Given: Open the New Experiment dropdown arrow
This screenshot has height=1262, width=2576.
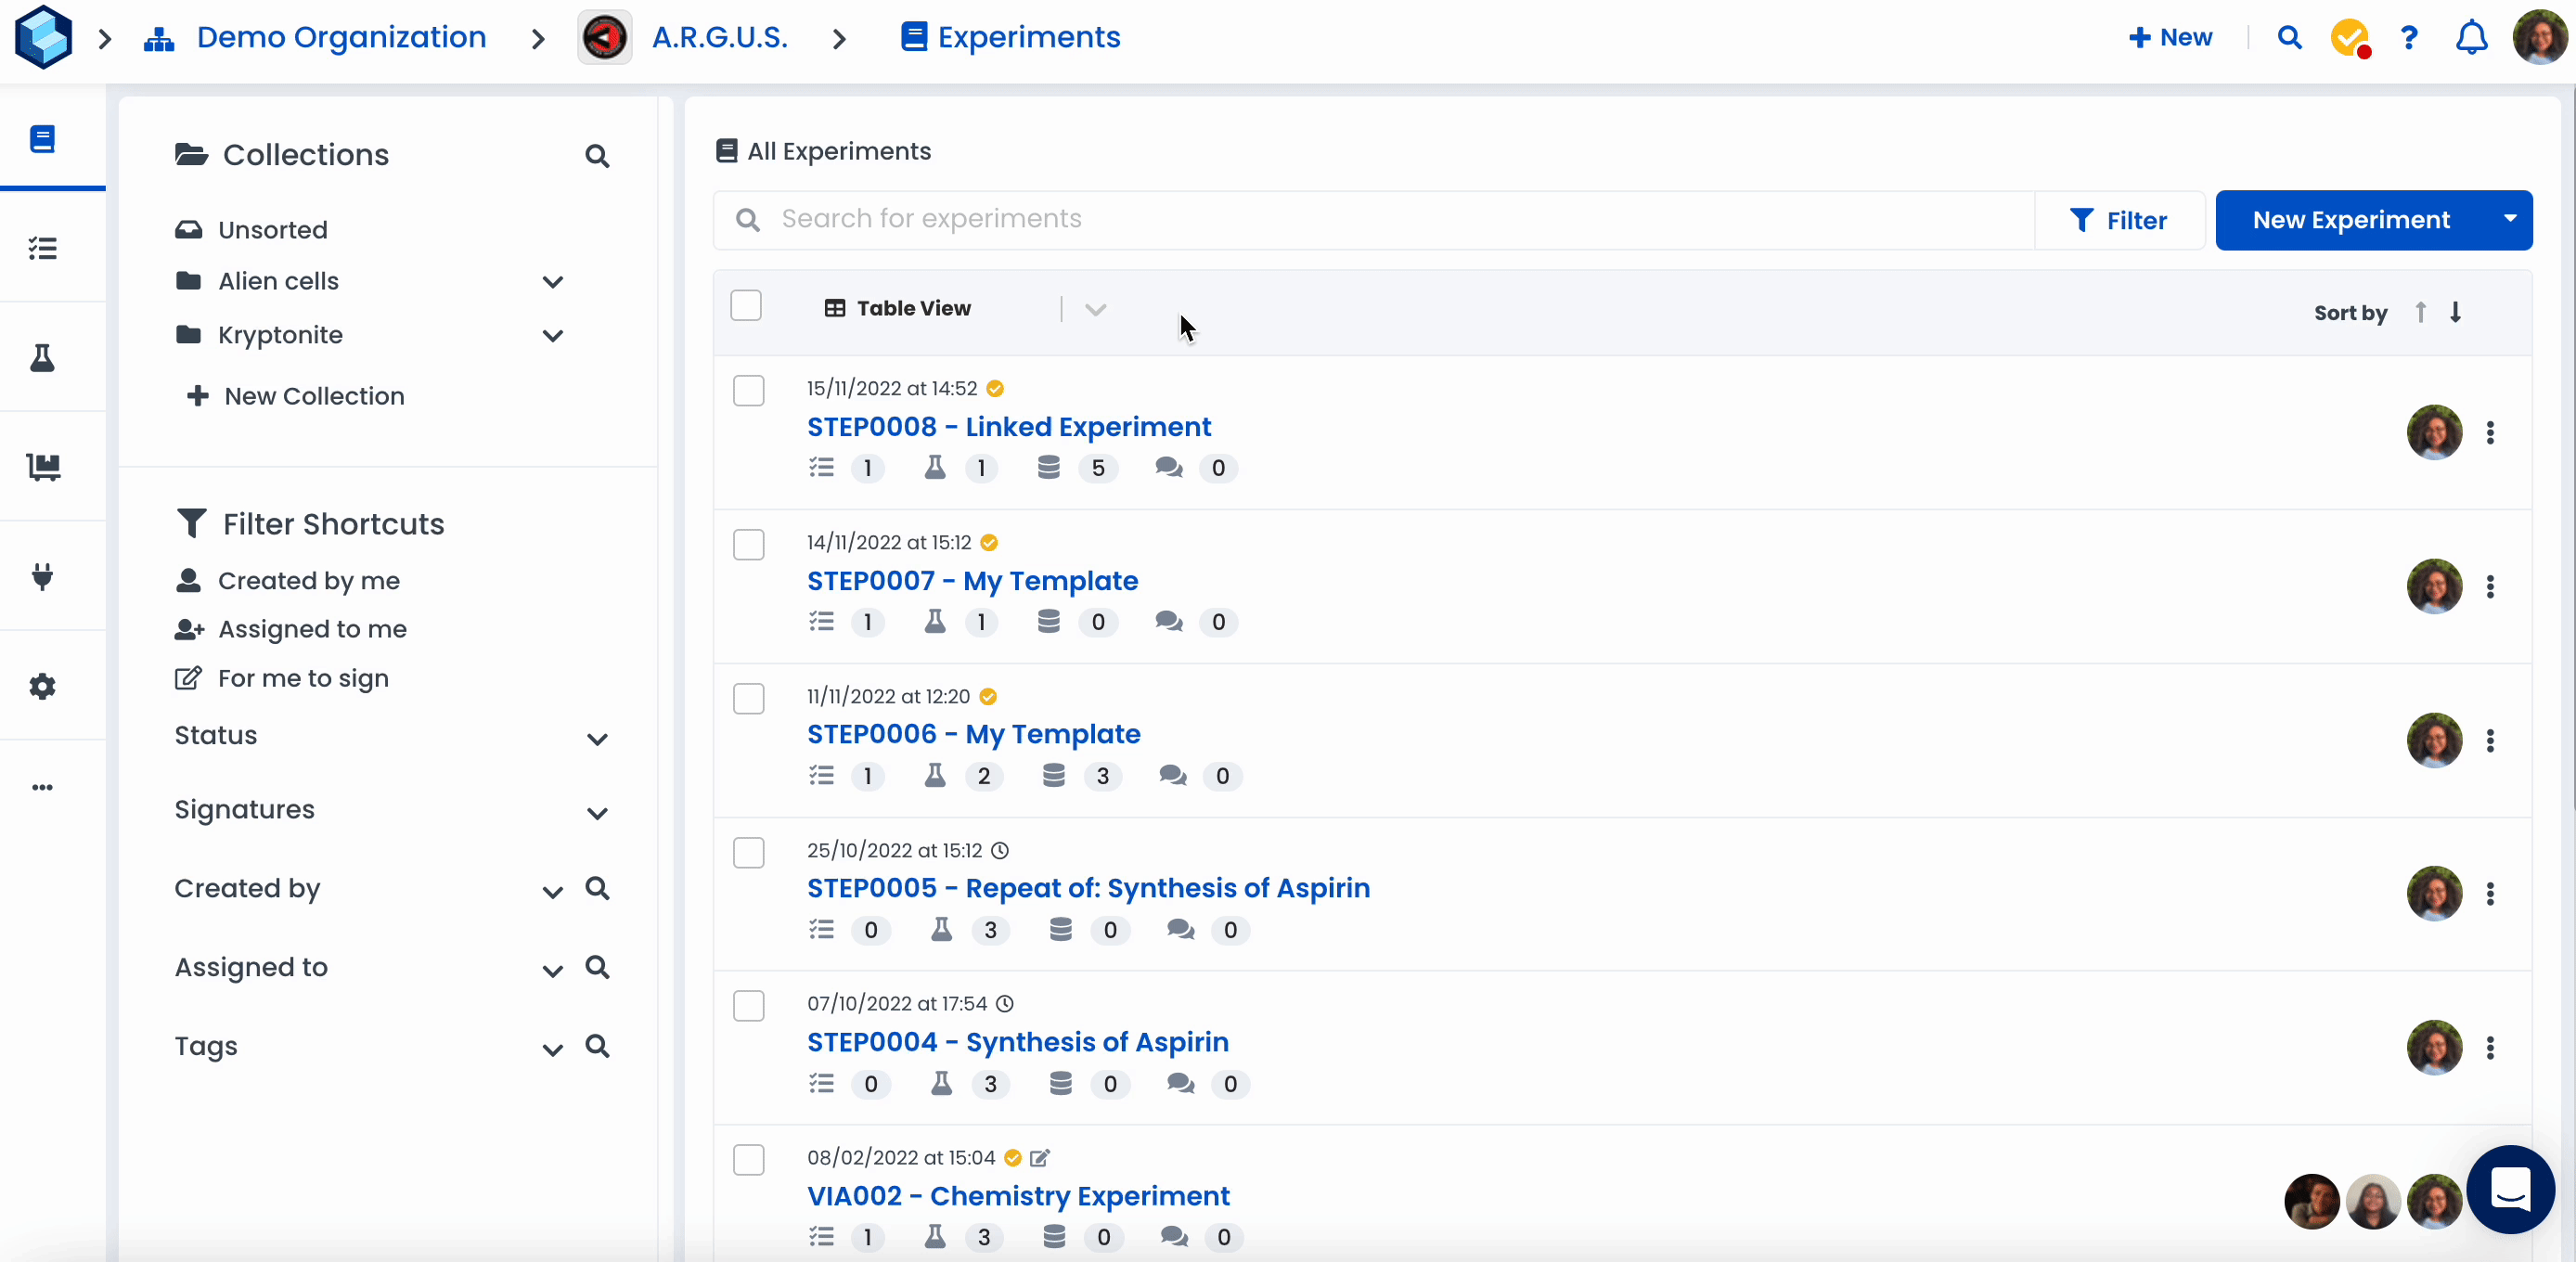Looking at the screenshot, I should 2509,220.
